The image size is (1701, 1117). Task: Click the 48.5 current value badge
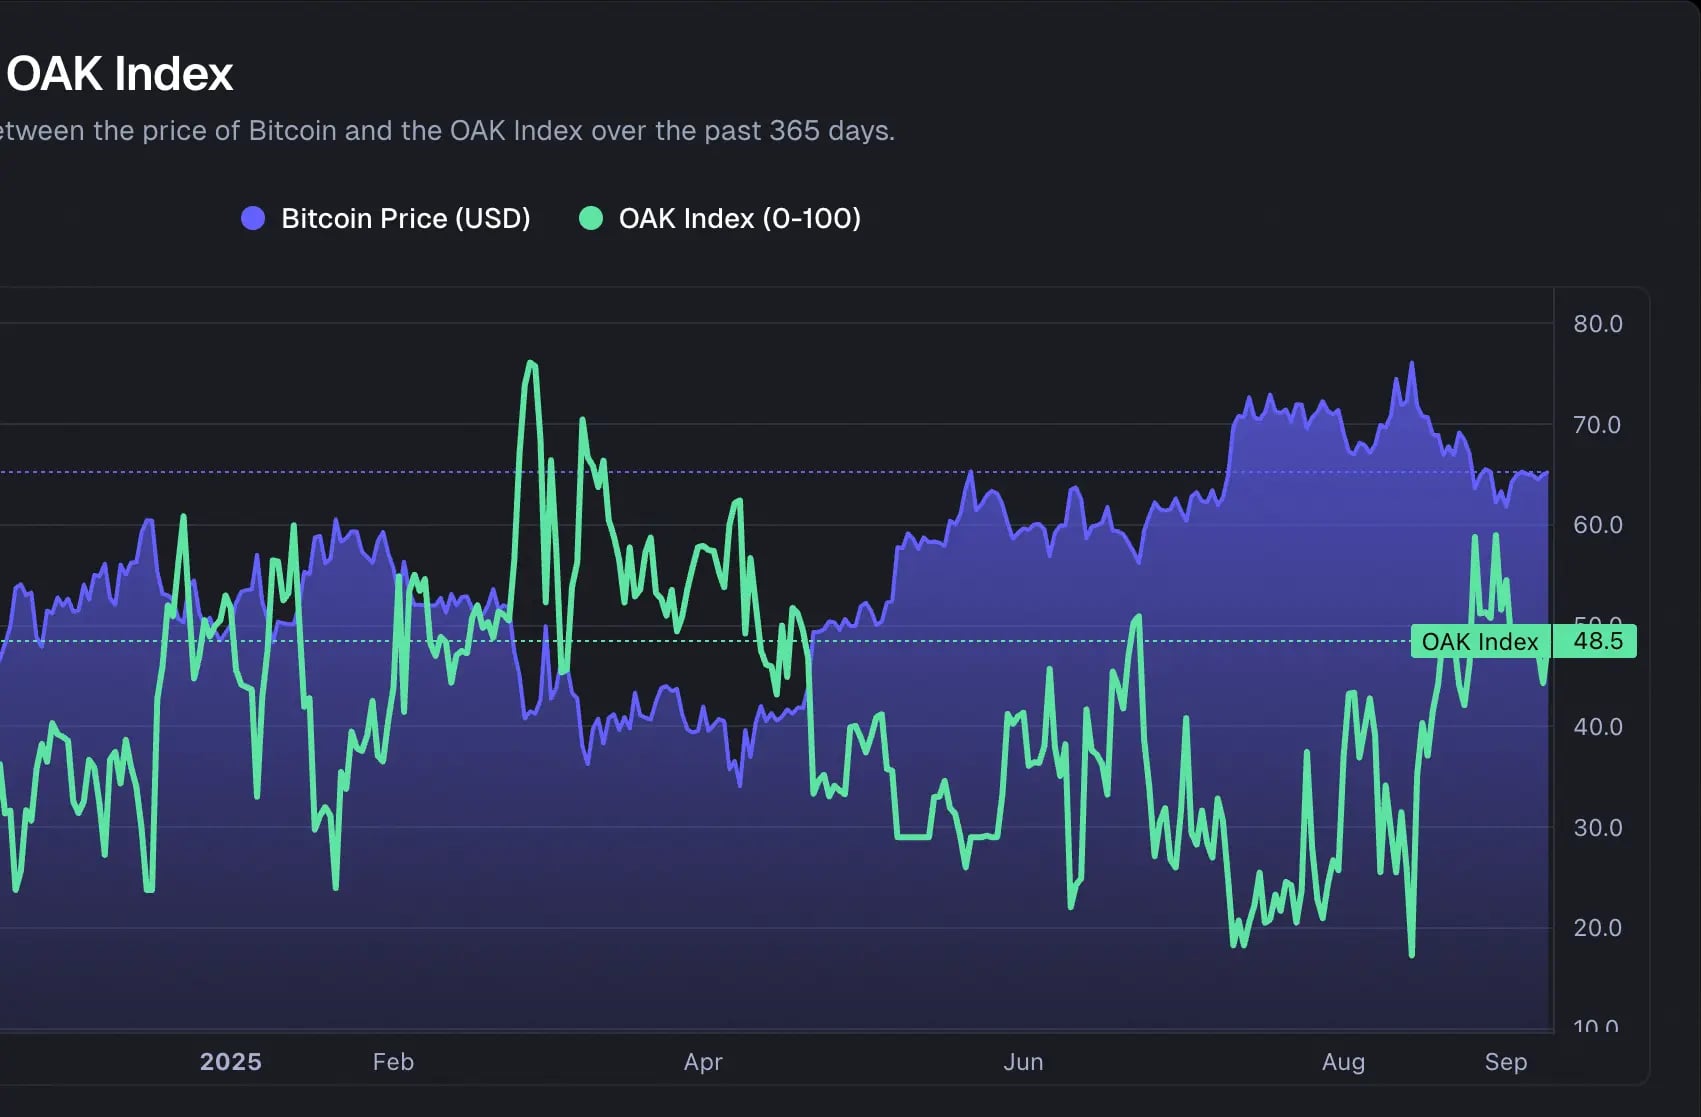[1596, 641]
